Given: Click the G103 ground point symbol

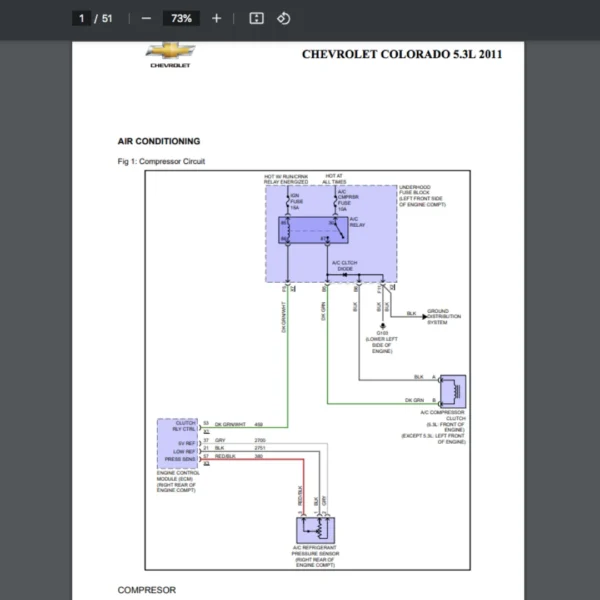Looking at the screenshot, I should 382,326.
